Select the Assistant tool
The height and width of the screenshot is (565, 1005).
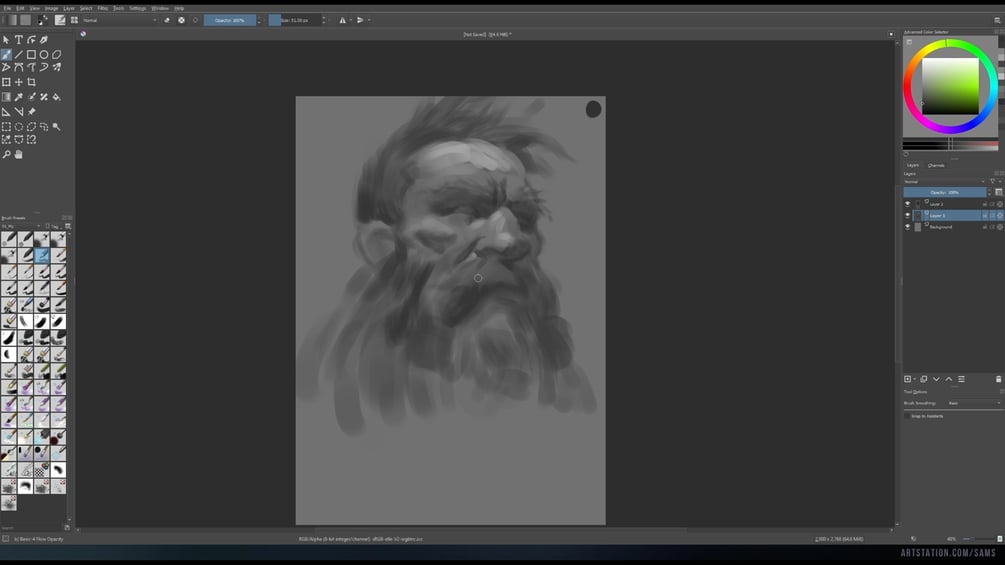coord(6,111)
